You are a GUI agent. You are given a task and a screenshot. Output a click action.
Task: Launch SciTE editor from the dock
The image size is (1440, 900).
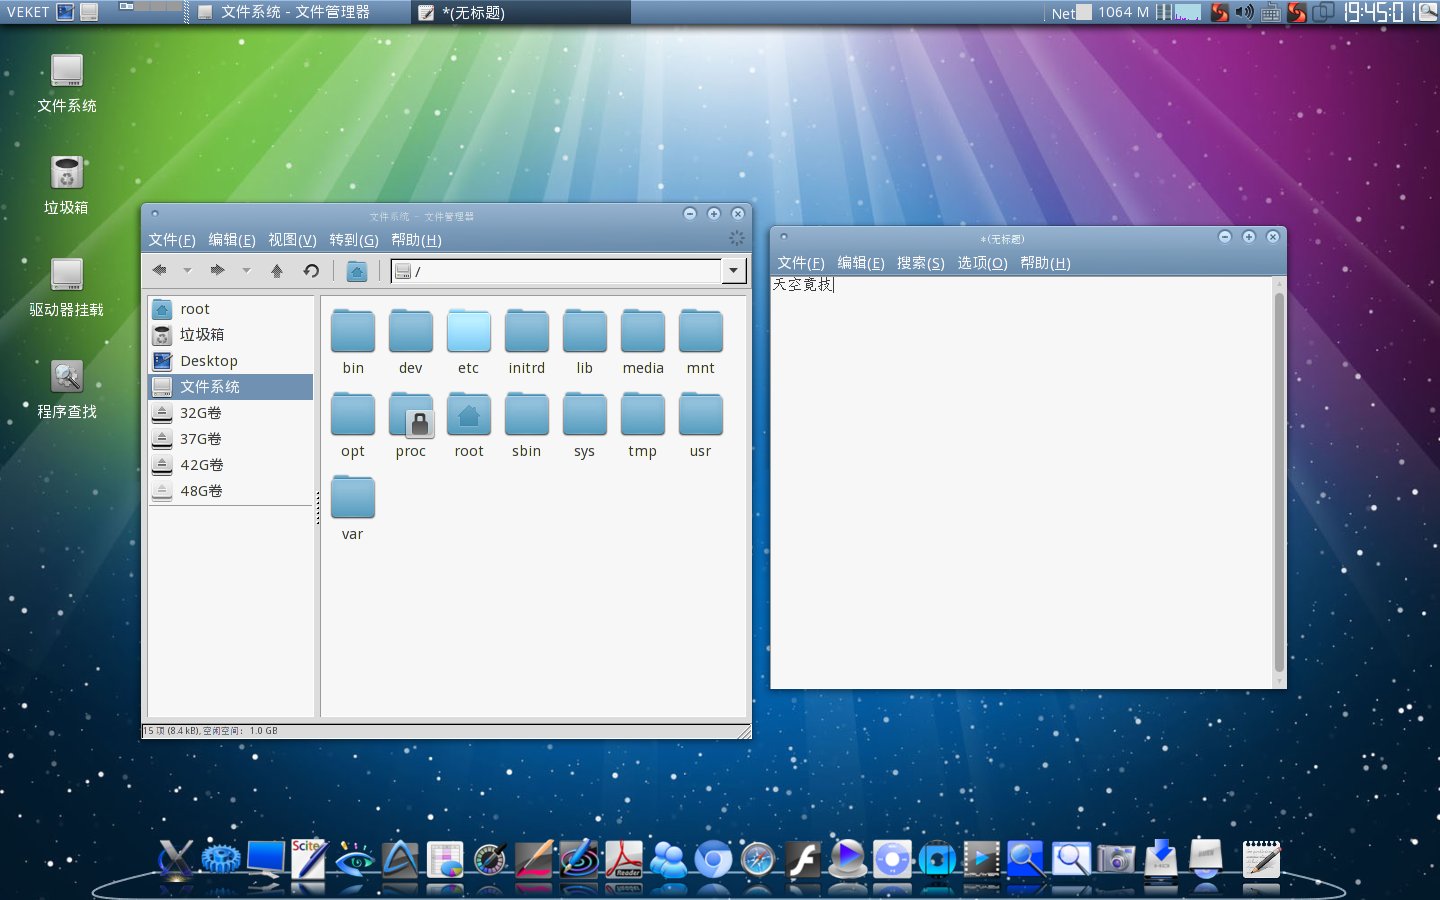click(x=309, y=859)
